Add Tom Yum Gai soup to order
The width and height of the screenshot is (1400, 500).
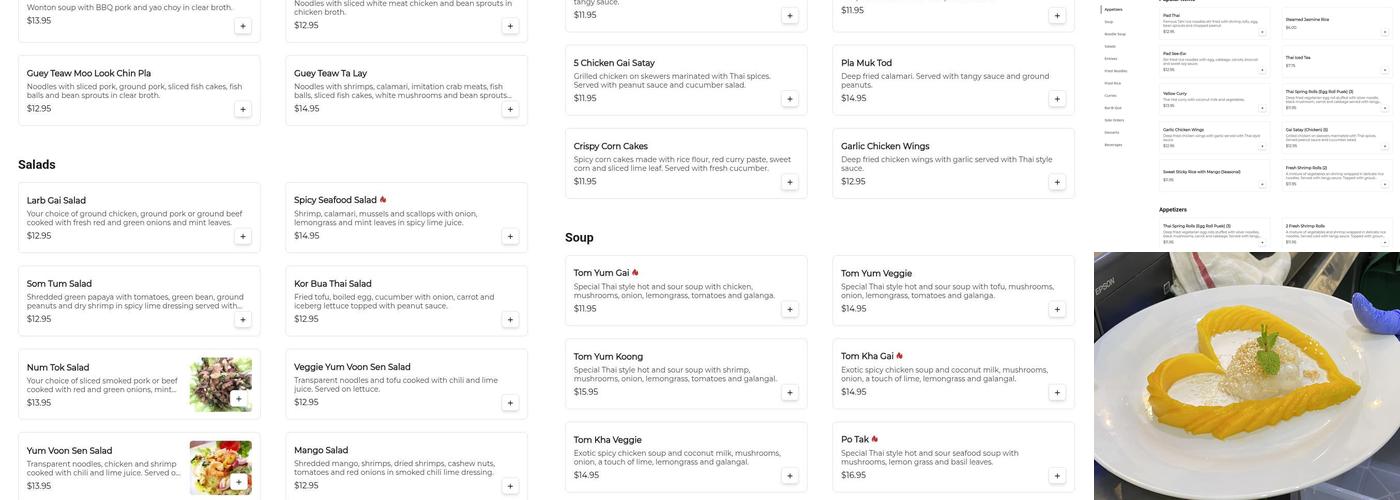(790, 310)
